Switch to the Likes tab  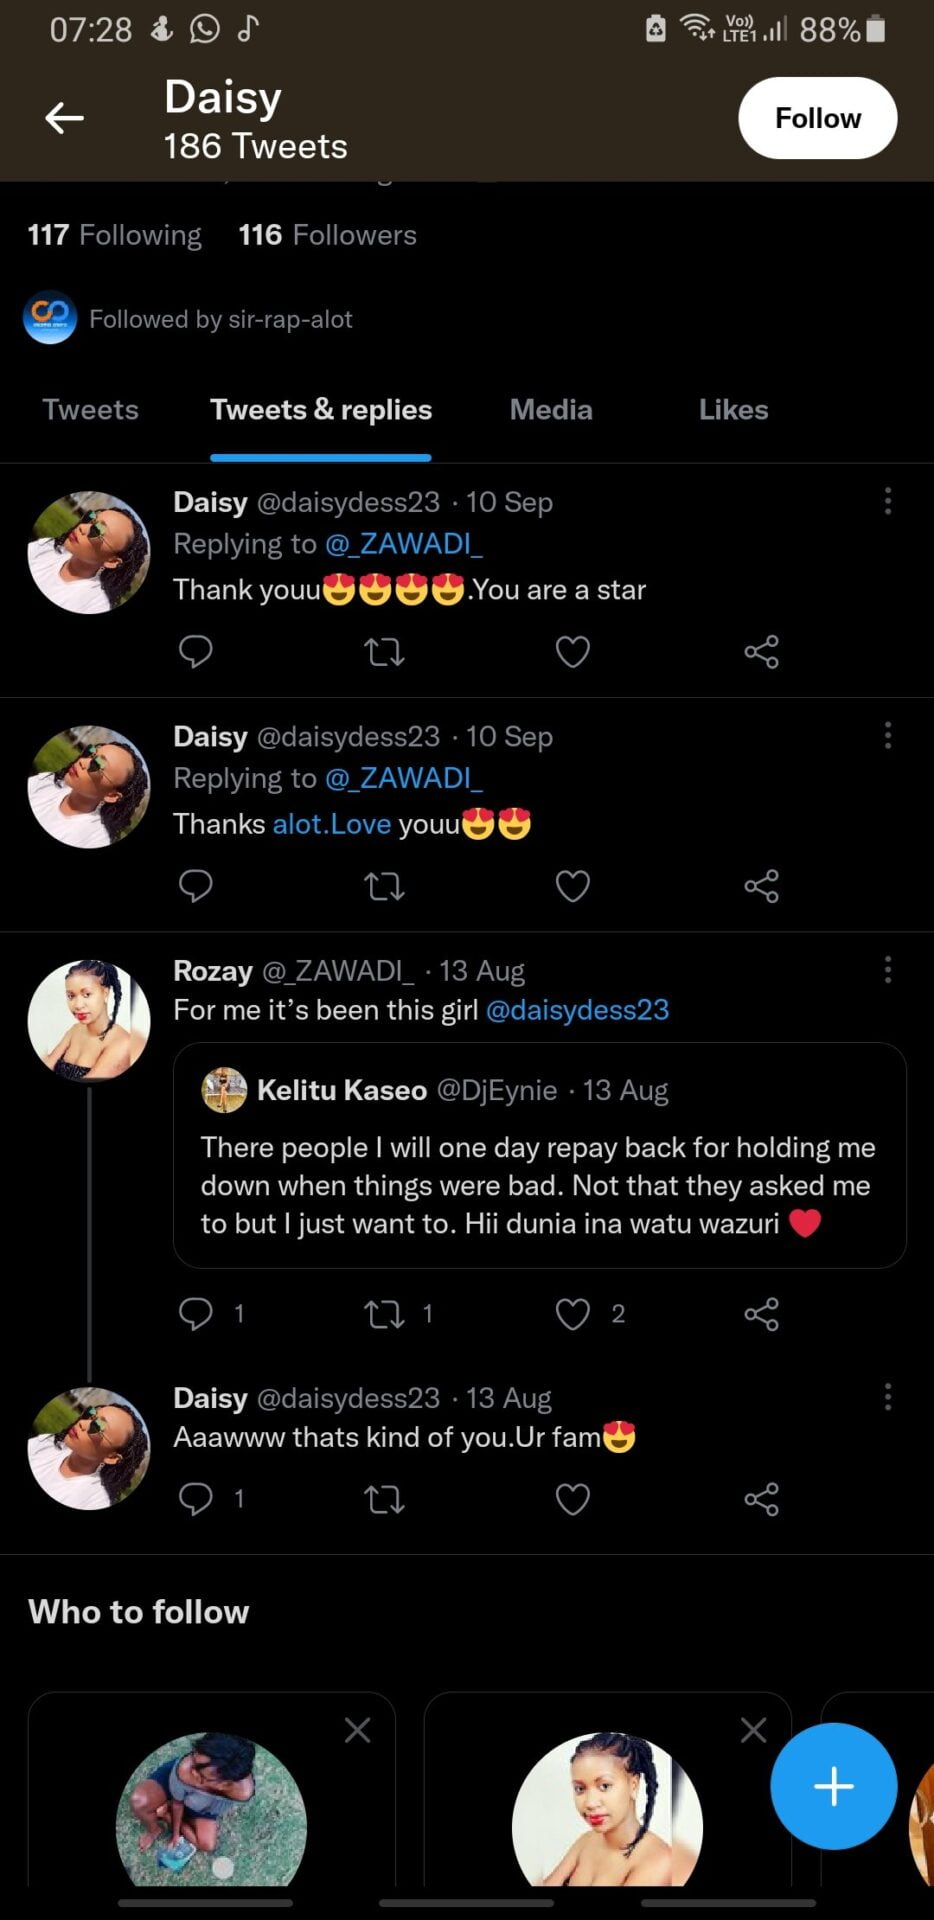click(733, 409)
